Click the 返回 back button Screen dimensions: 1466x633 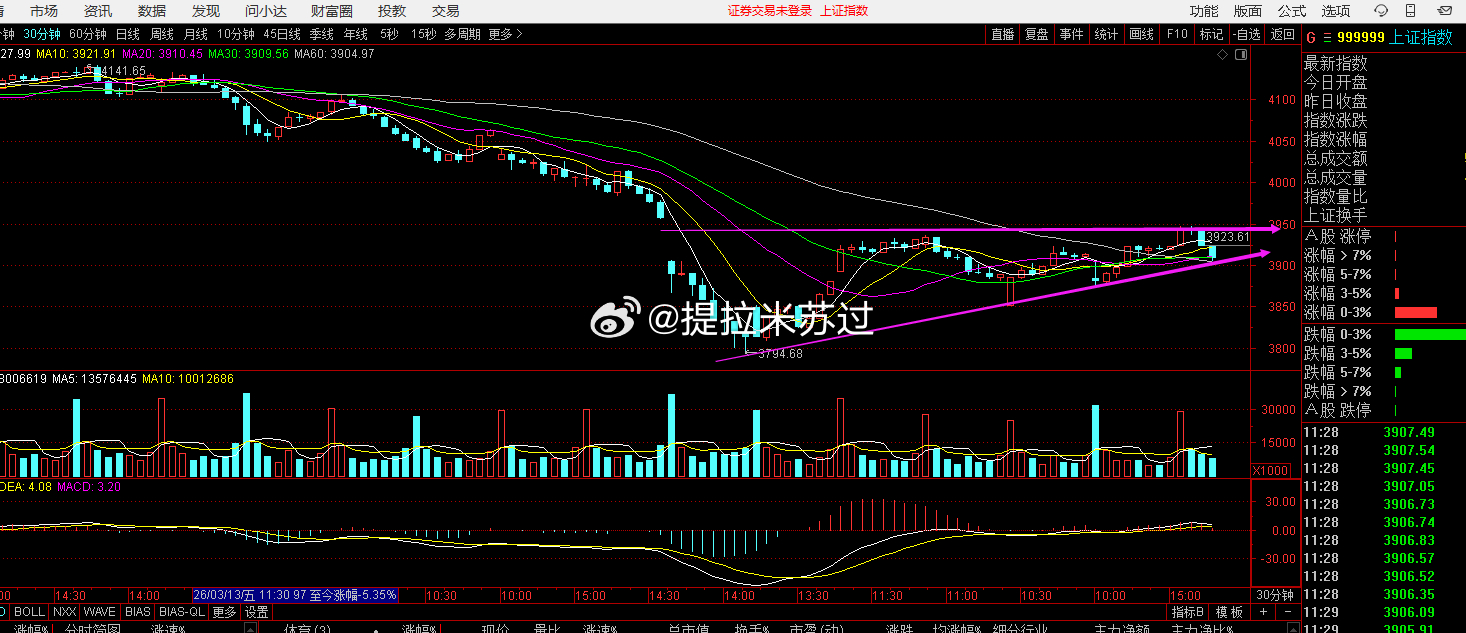(x=1282, y=33)
